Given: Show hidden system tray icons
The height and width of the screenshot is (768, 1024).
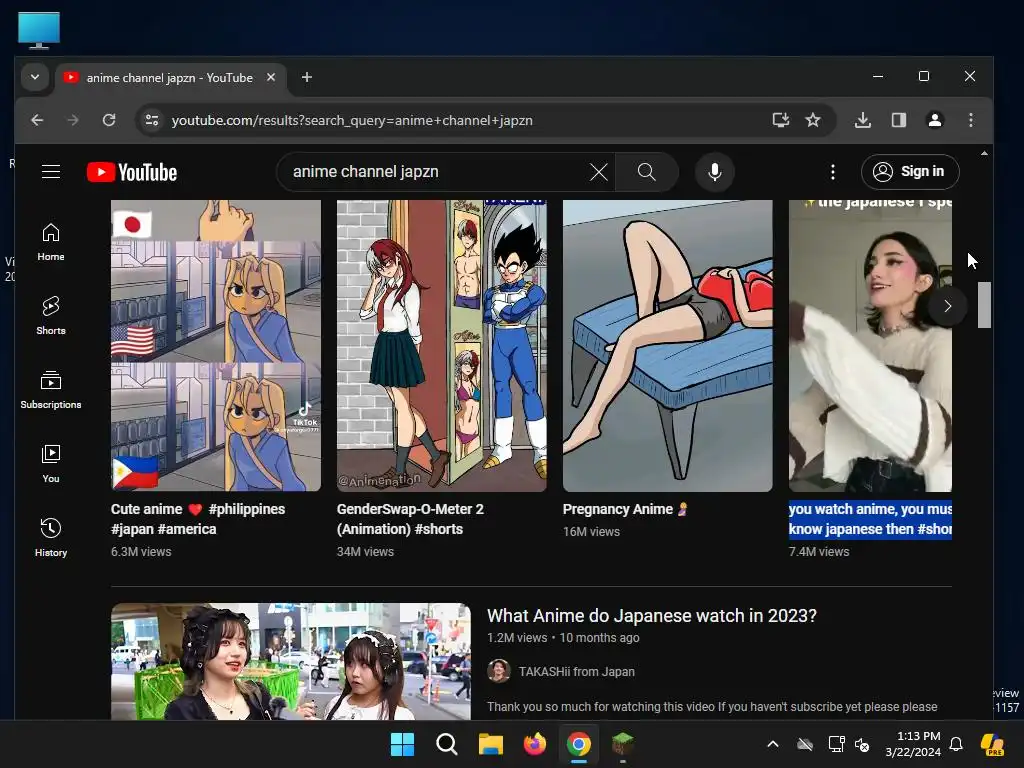Looking at the screenshot, I should click(773, 744).
